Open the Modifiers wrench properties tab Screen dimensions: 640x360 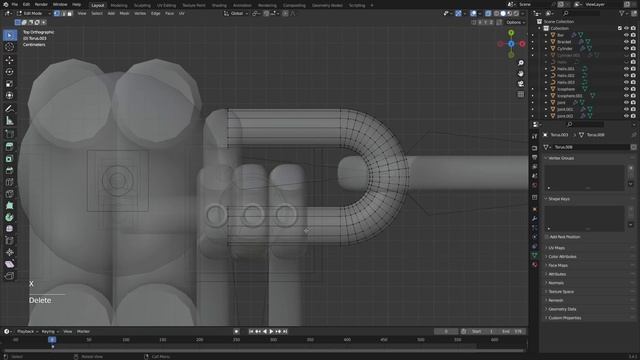click(535, 219)
